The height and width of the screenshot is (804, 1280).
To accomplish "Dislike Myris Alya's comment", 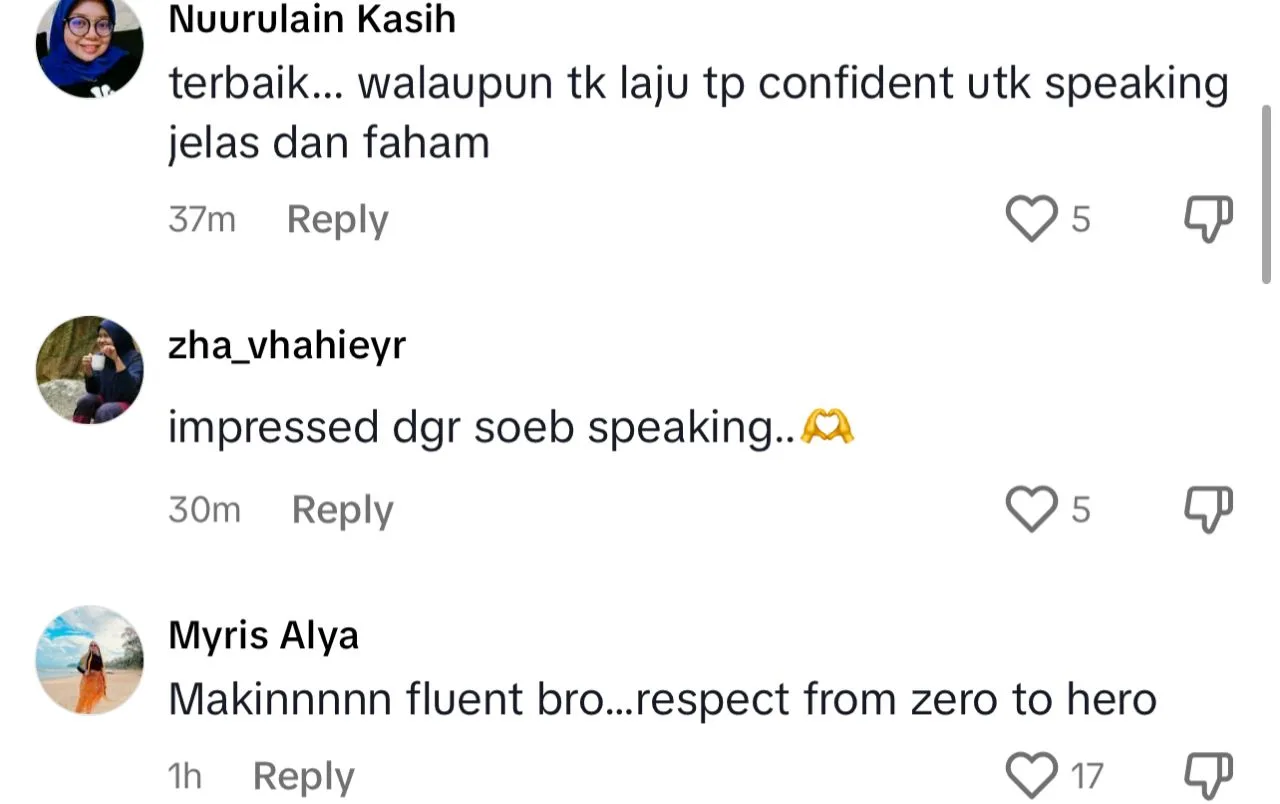I will 1208,776.
